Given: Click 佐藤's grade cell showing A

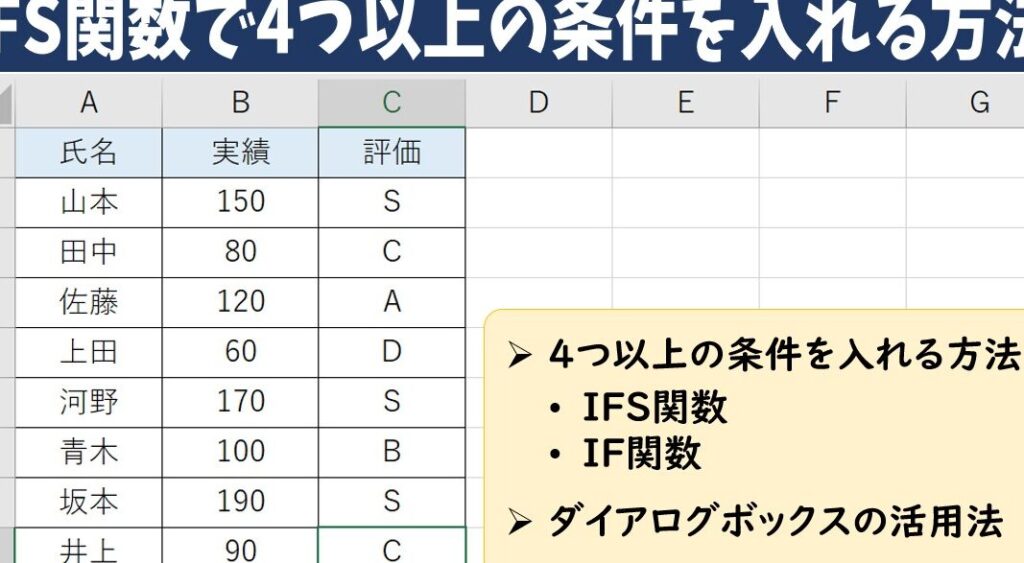Looking at the screenshot, I should click(392, 302).
